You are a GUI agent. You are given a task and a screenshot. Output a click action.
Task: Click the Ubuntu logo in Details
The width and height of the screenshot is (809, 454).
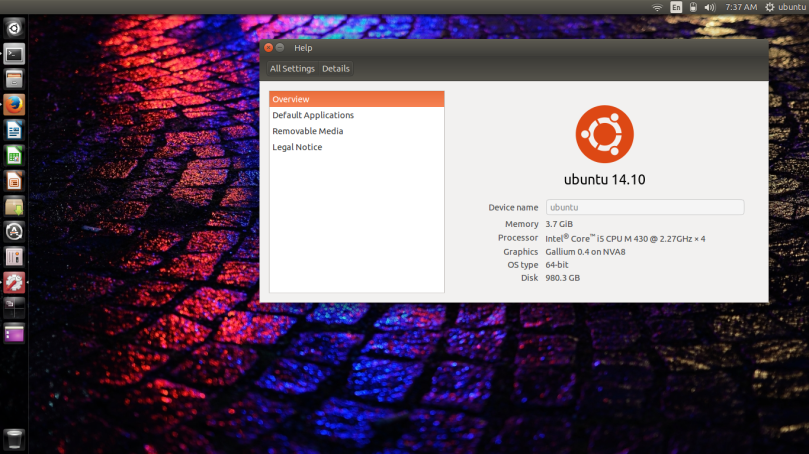click(x=604, y=134)
